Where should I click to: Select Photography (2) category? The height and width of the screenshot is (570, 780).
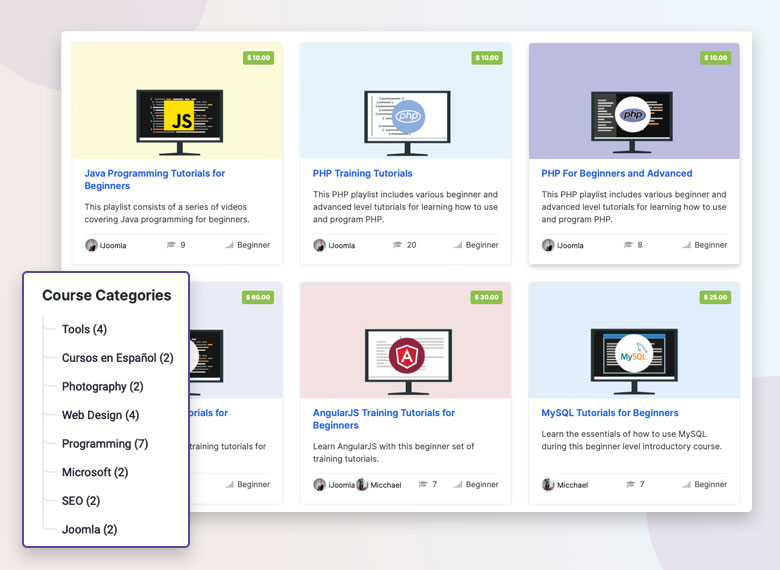pos(102,386)
